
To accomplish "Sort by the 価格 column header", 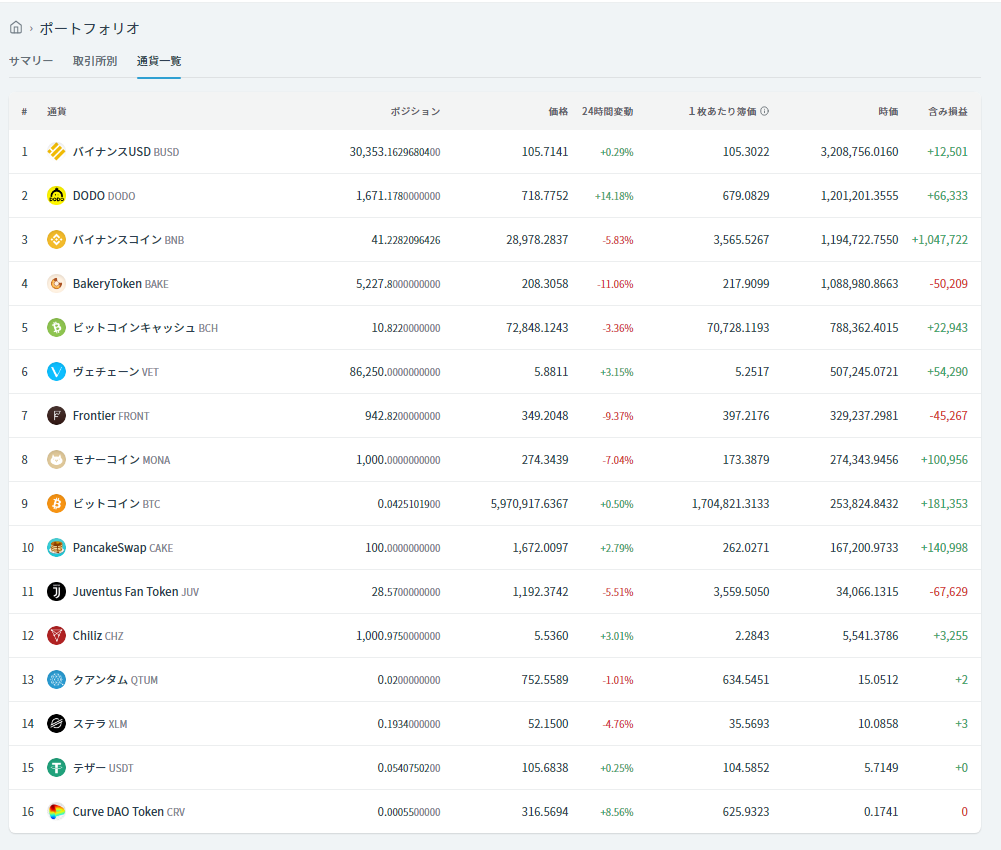I will tap(558, 112).
